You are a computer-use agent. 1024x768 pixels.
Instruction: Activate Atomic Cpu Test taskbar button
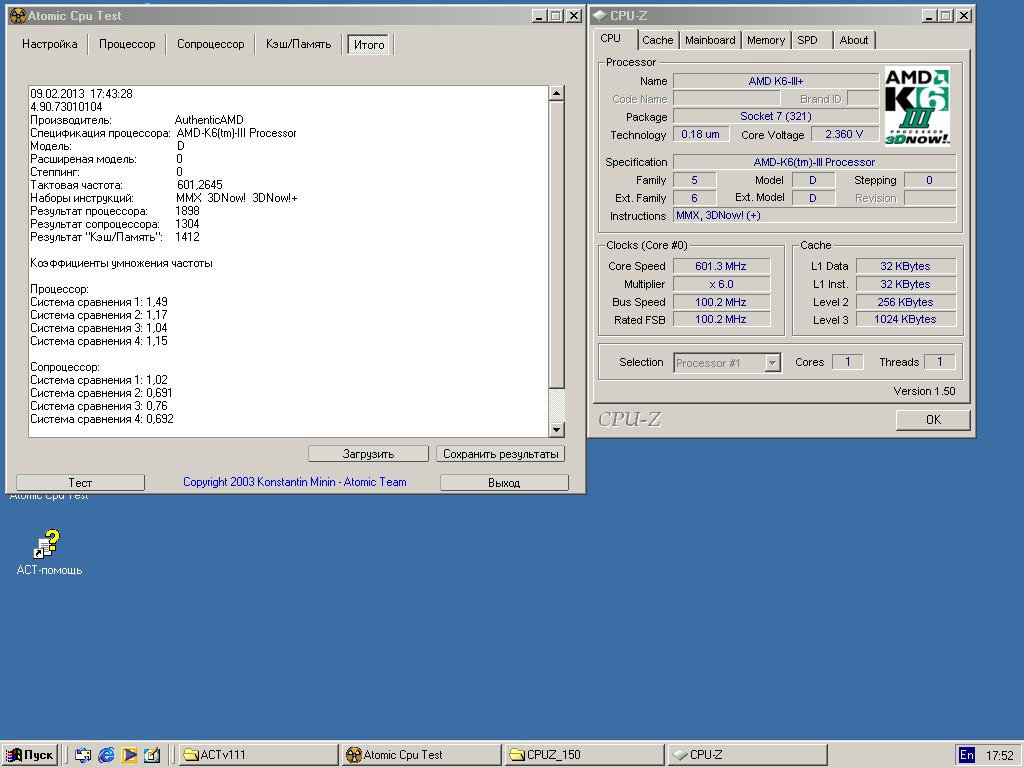click(421, 755)
